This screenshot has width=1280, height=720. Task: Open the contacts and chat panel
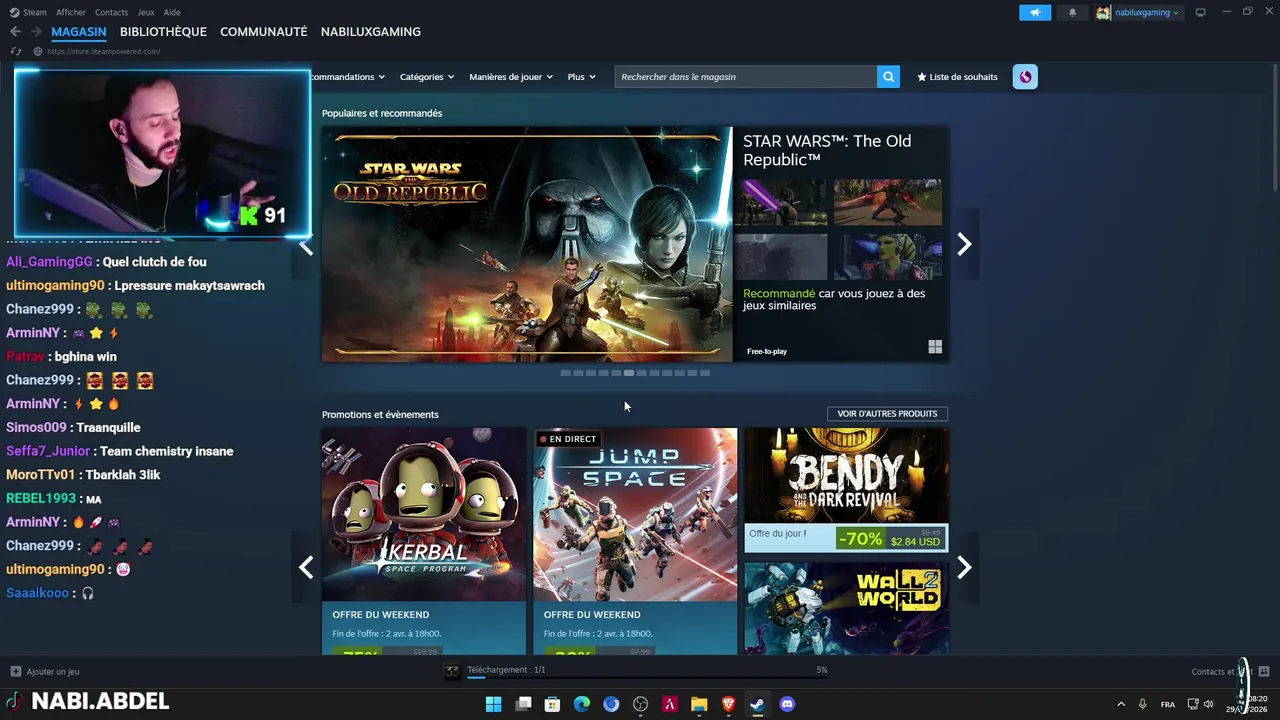(1230, 672)
